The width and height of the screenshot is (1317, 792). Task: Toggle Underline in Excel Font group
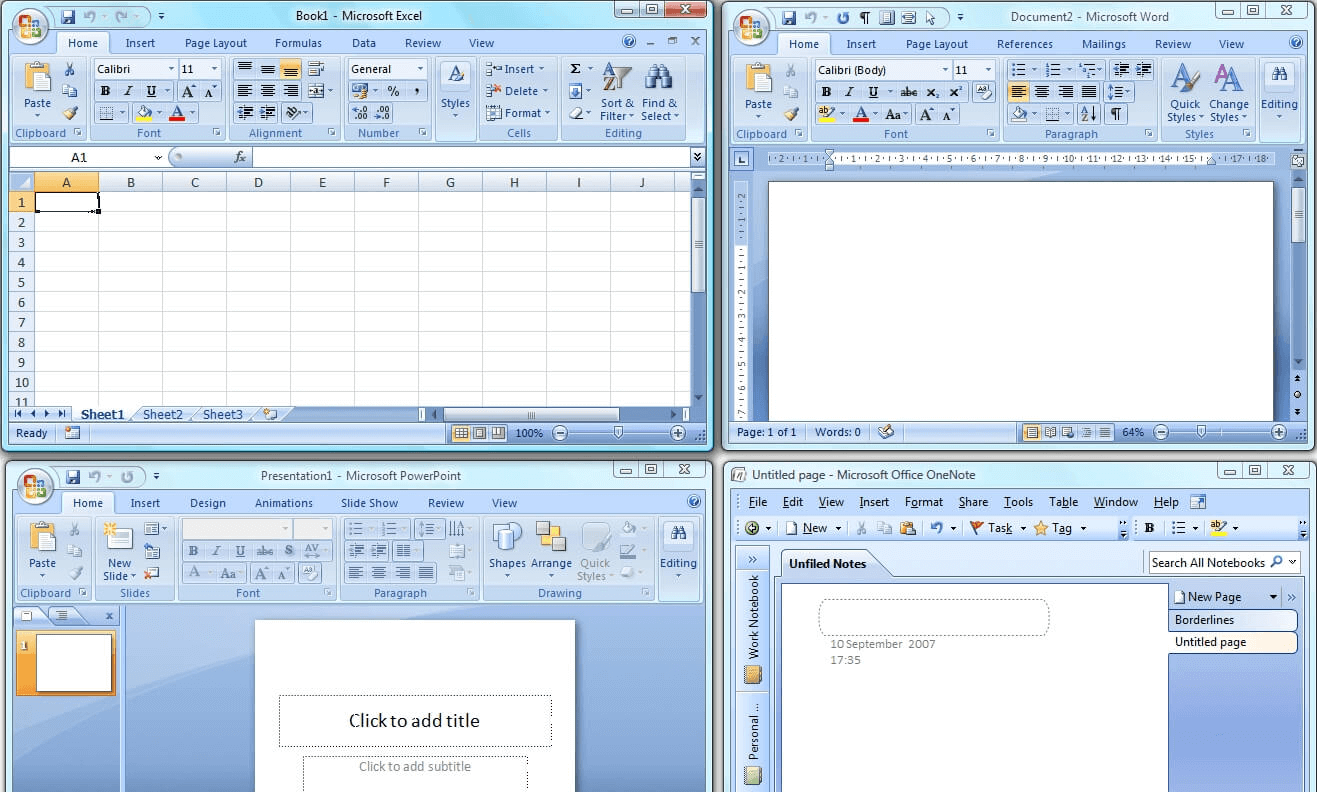(151, 91)
